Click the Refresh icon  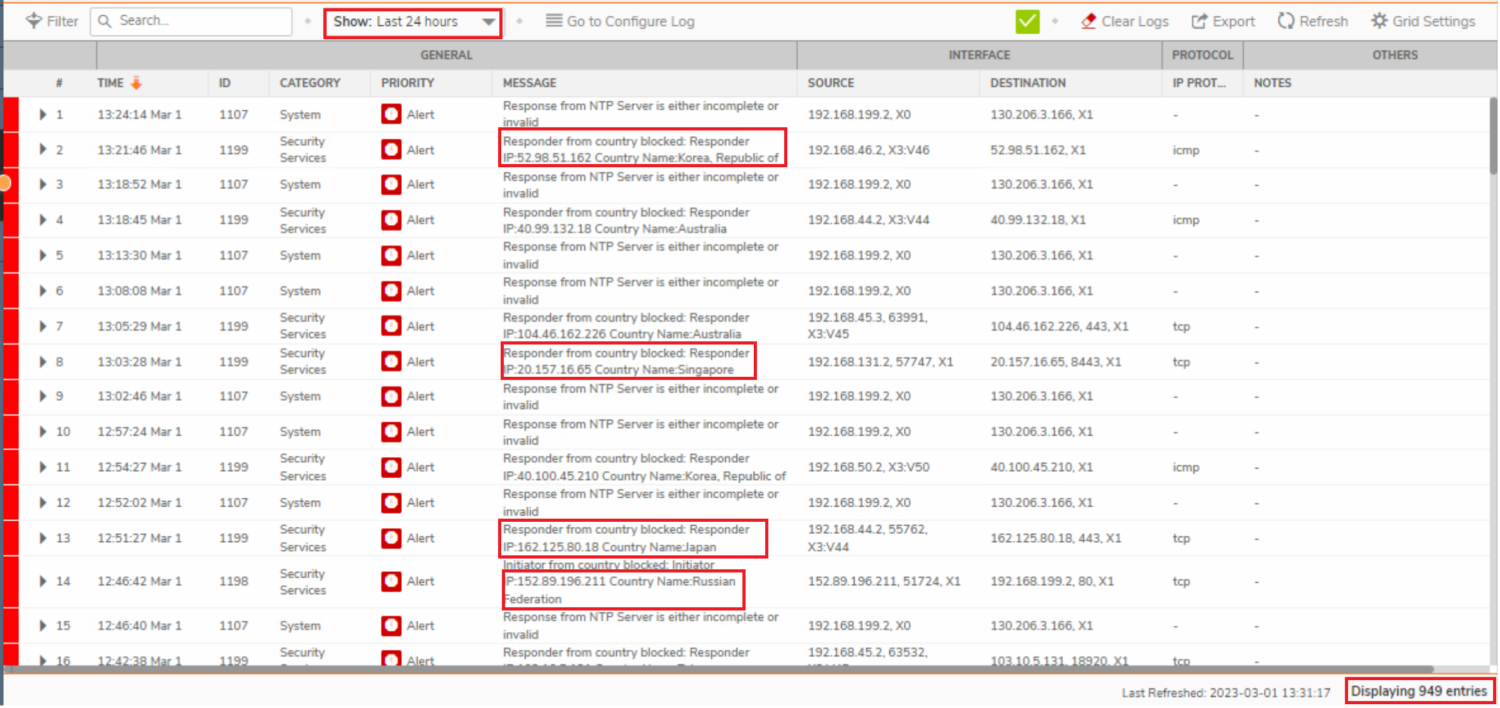click(x=1286, y=21)
